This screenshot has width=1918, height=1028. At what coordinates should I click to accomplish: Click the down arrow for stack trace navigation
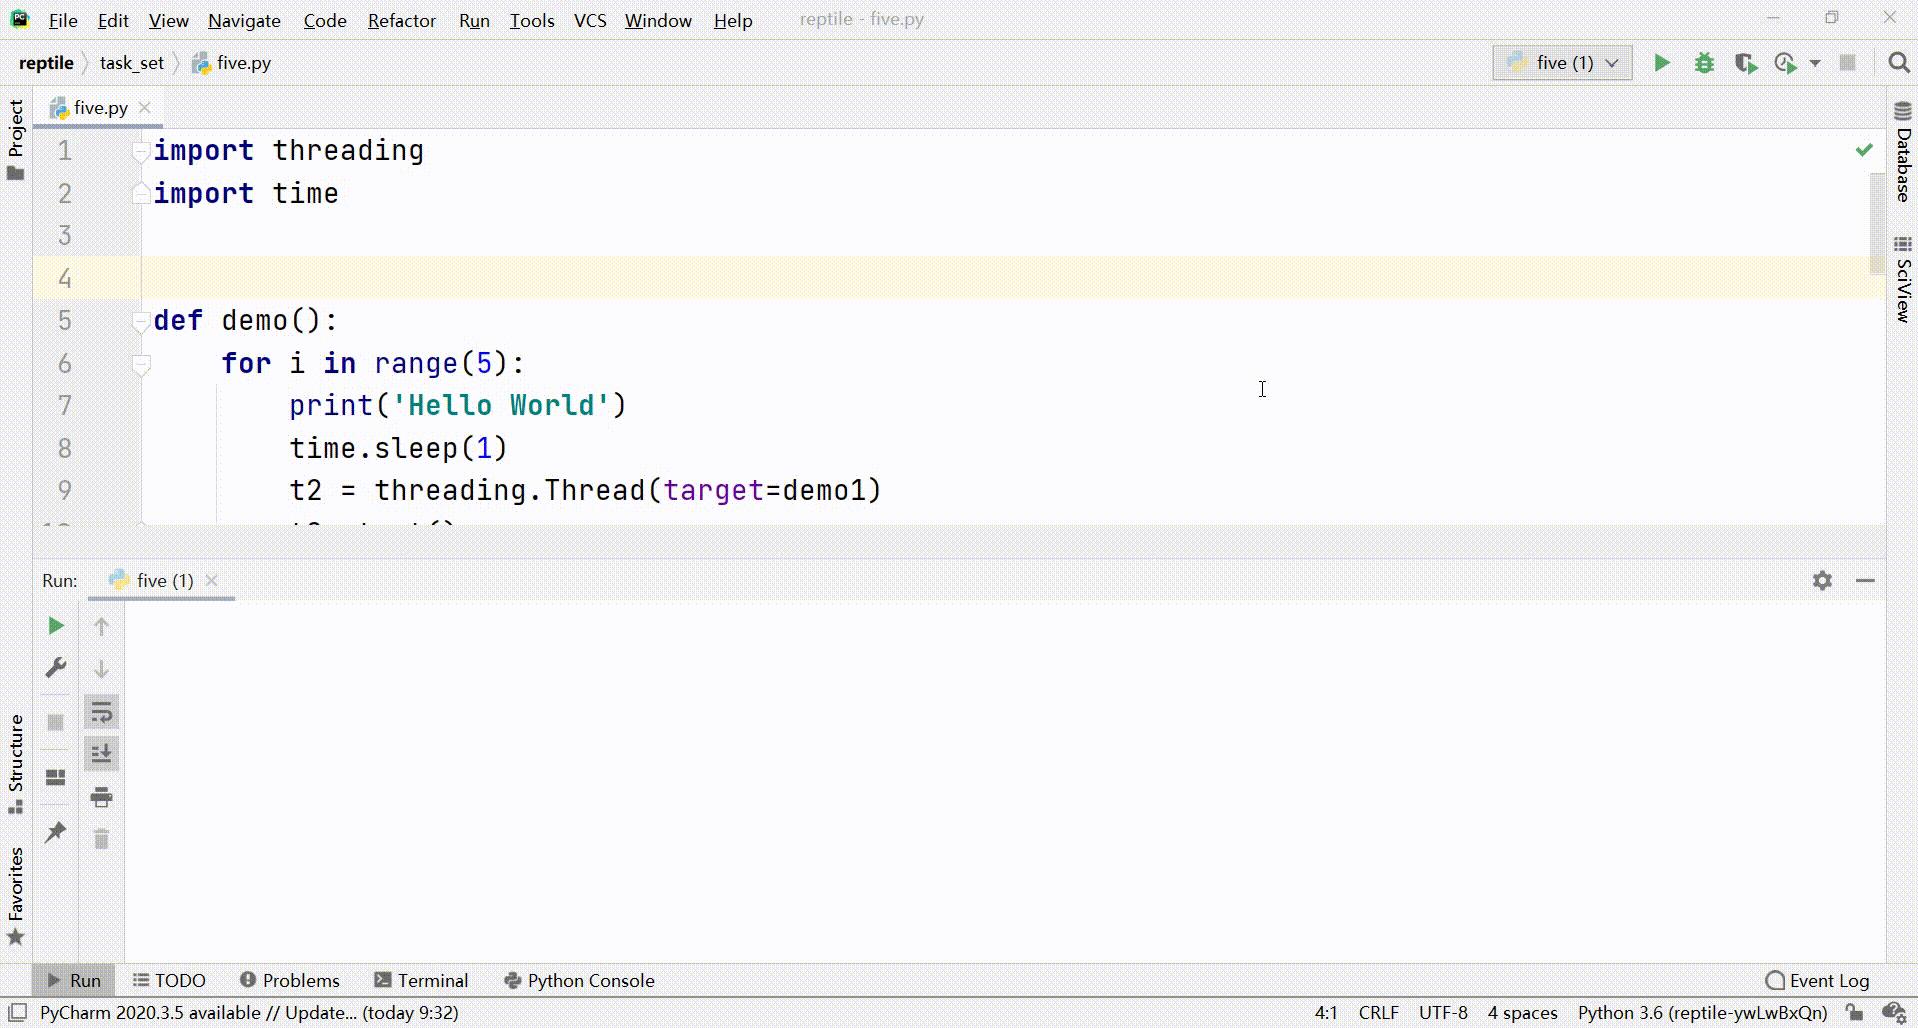[101, 669]
